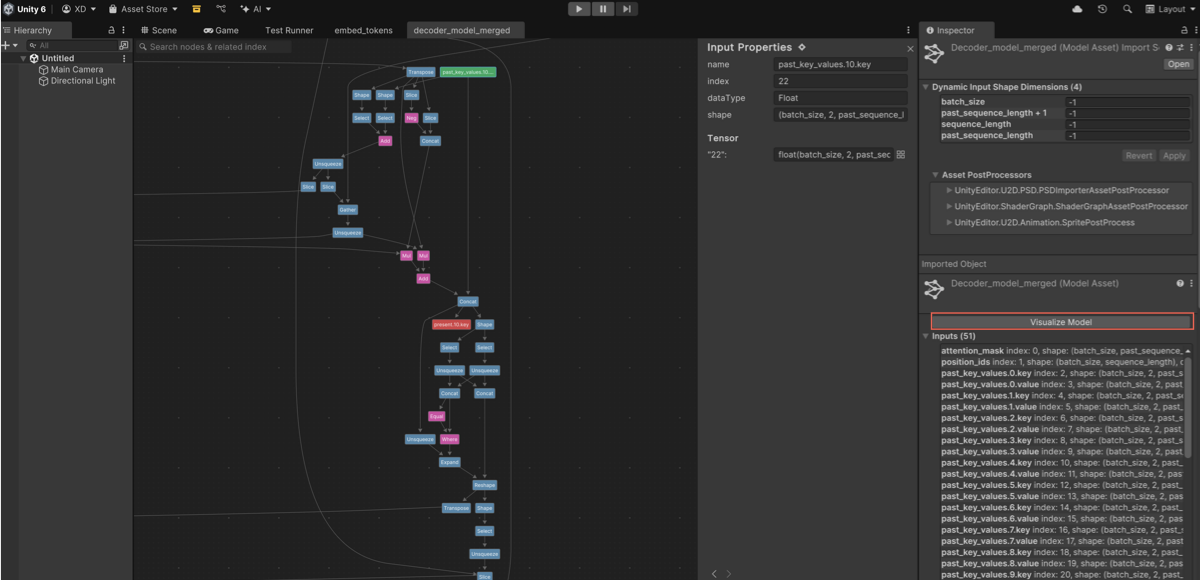
Task: Click the Where node in the graph
Action: point(450,438)
